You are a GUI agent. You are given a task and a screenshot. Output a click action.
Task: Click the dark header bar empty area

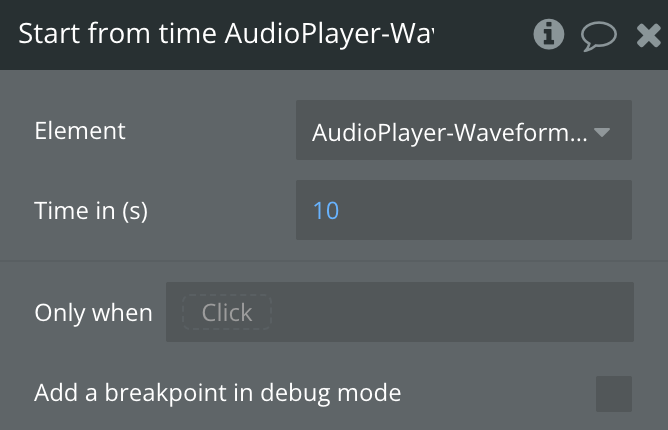(x=480, y=35)
